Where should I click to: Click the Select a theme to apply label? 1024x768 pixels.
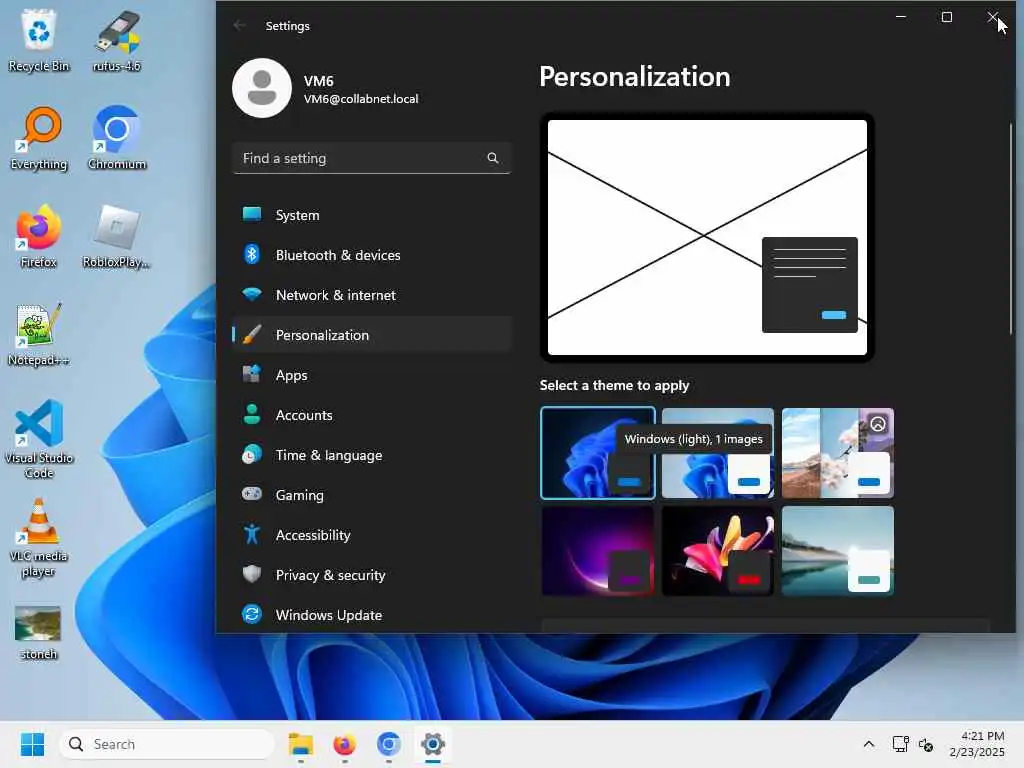(615, 385)
